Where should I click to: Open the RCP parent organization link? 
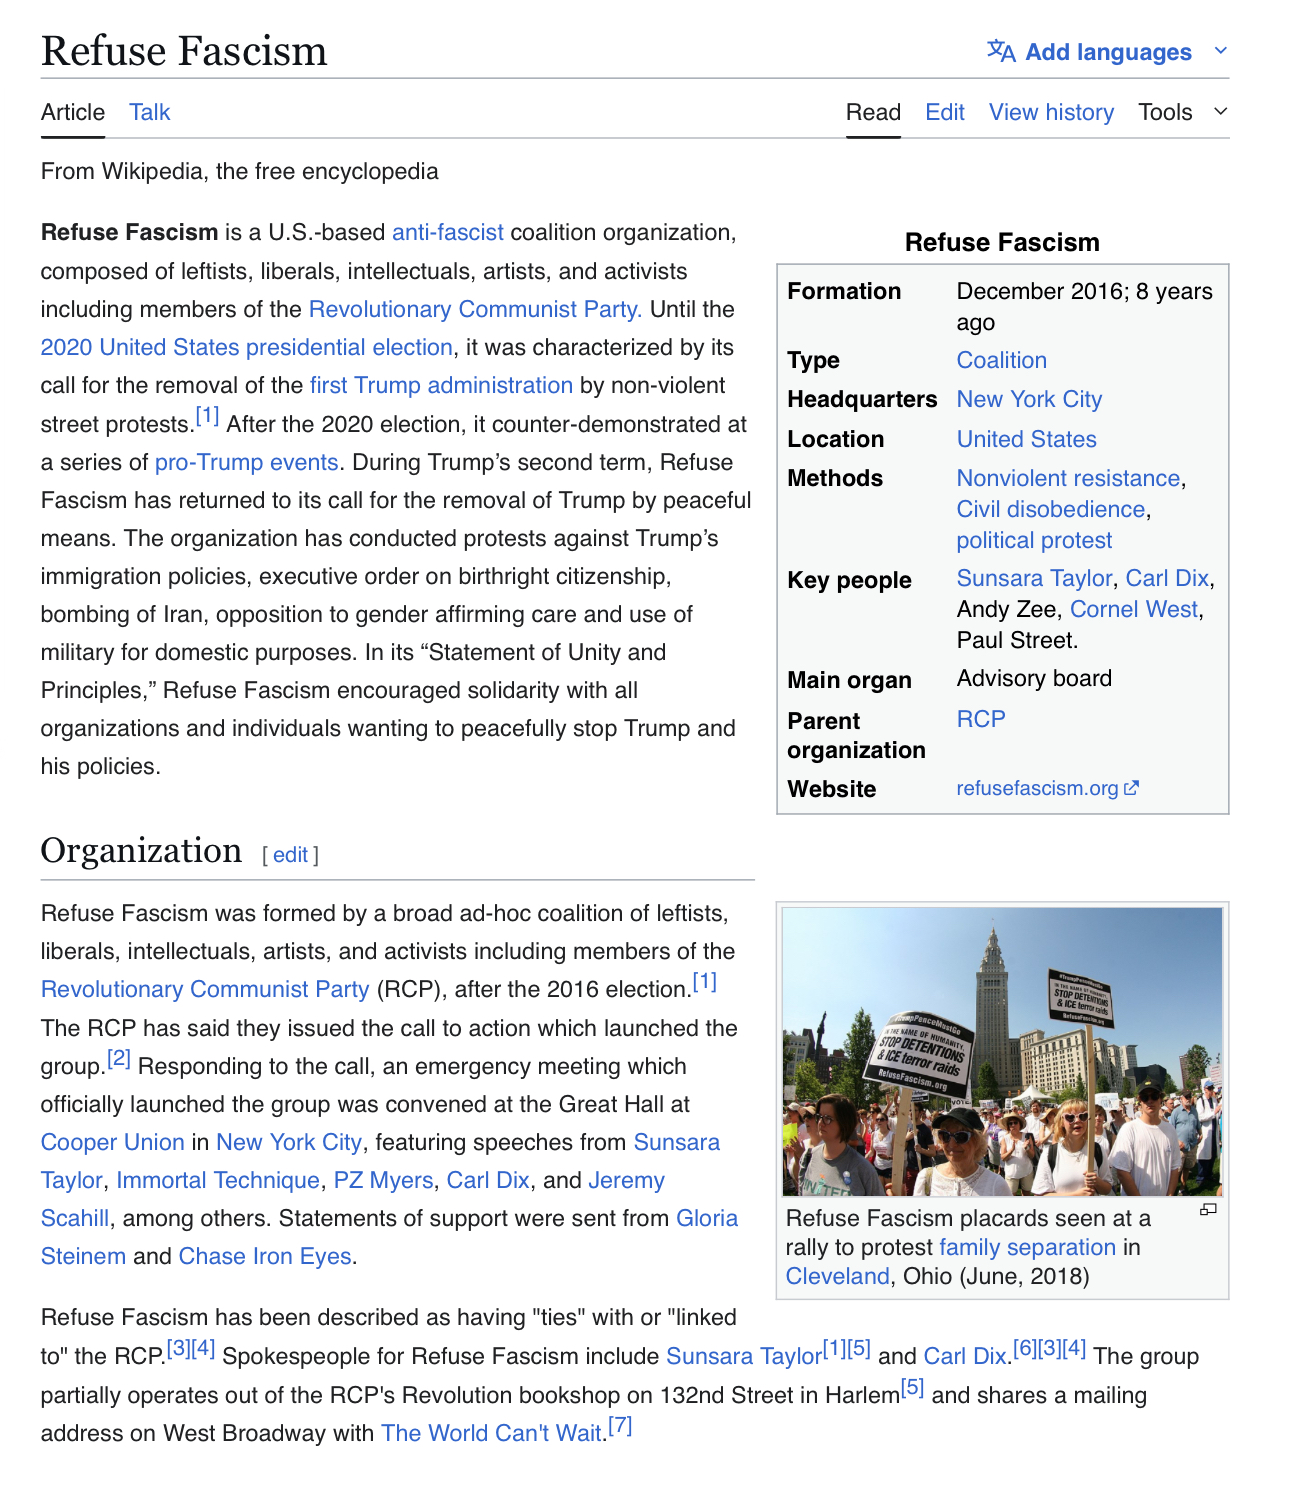click(x=981, y=719)
